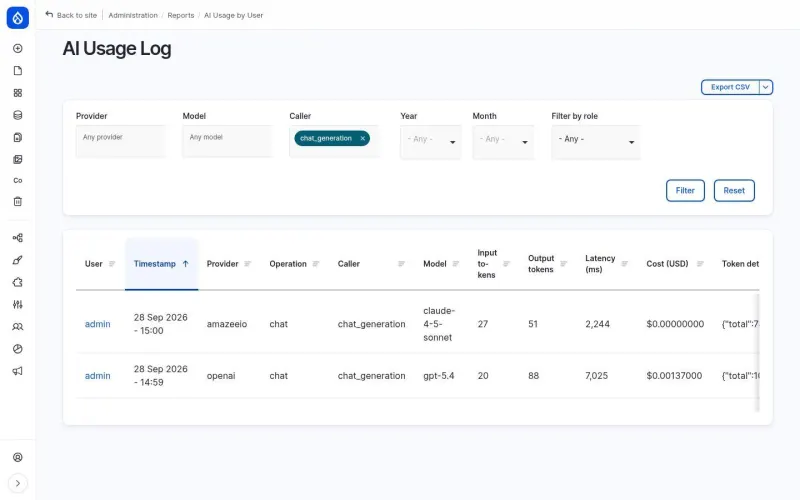Open admin link in amazeeio row
800x500 pixels.
pos(97,324)
